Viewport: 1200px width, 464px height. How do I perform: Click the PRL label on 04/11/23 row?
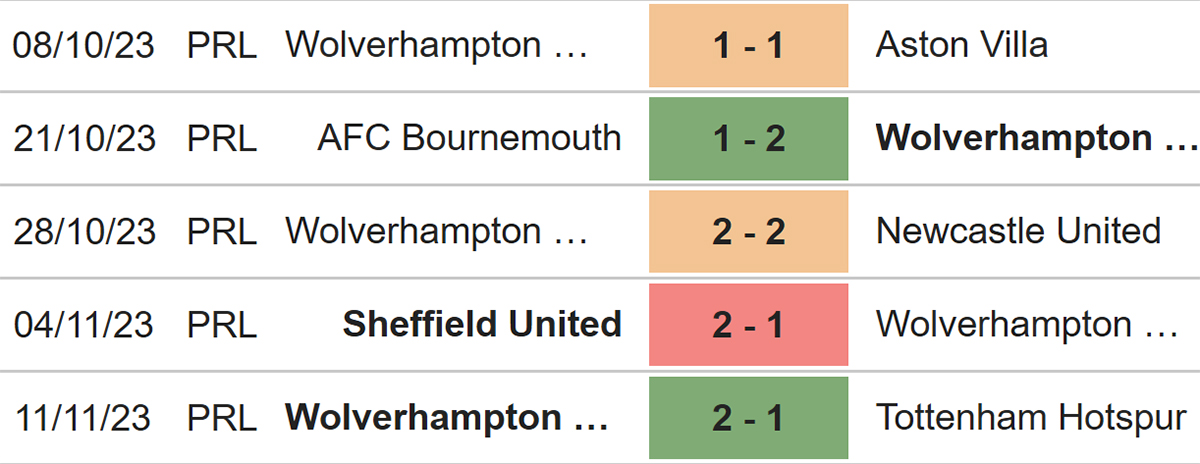coord(222,324)
